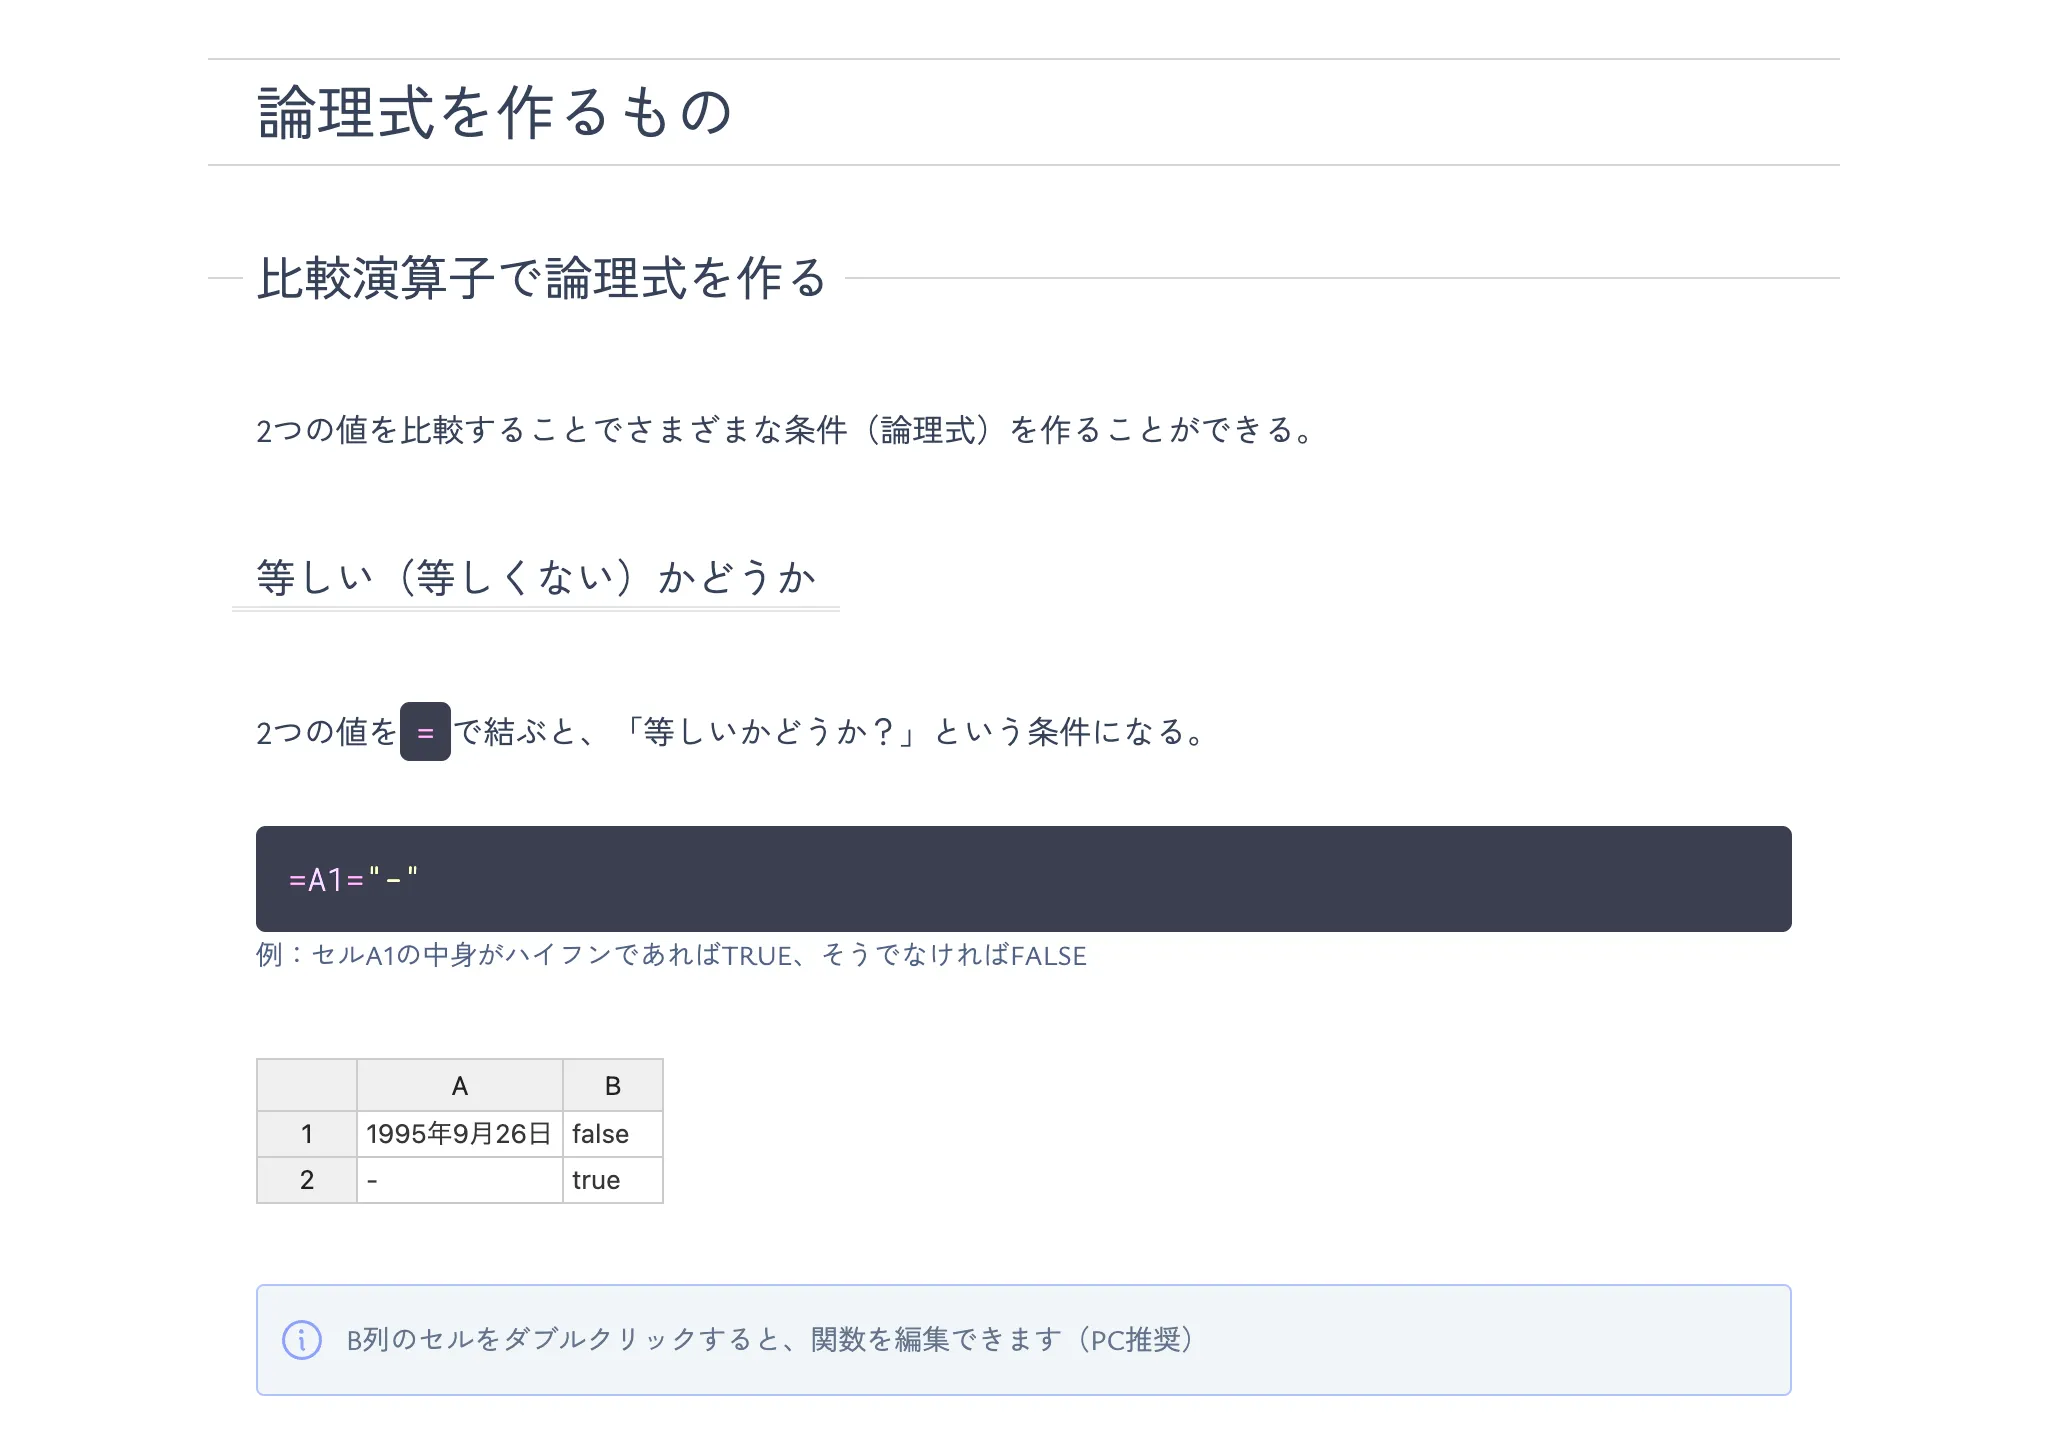2048x1456 pixels.
Task: Click row header 1
Action: coord(306,1134)
